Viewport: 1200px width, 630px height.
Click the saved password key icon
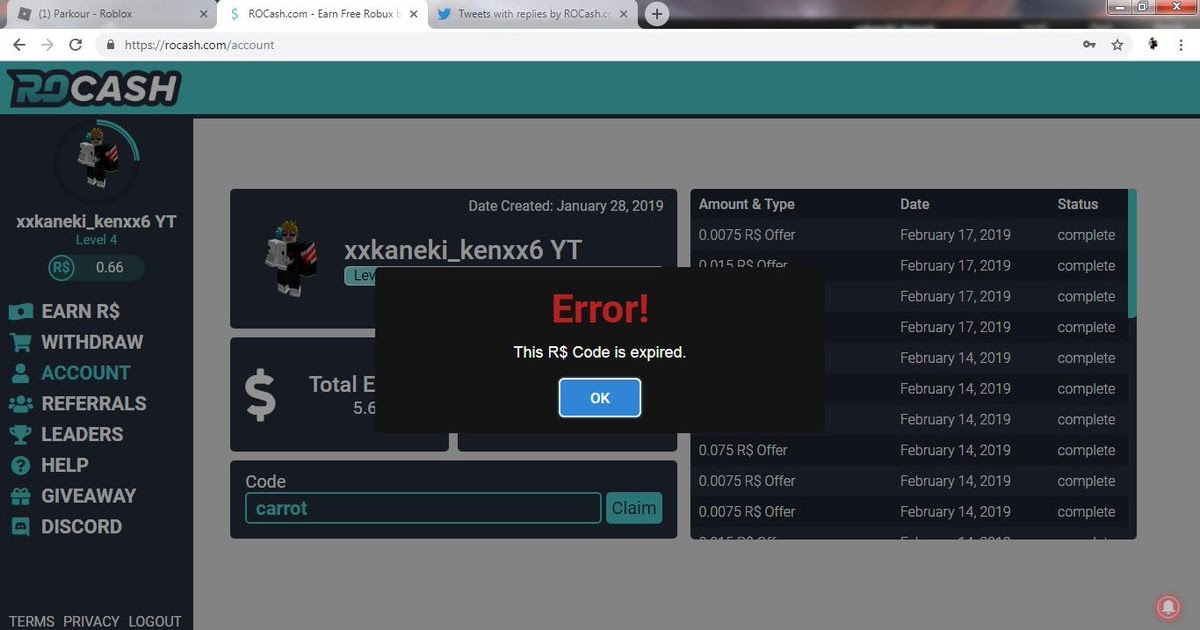click(1089, 45)
